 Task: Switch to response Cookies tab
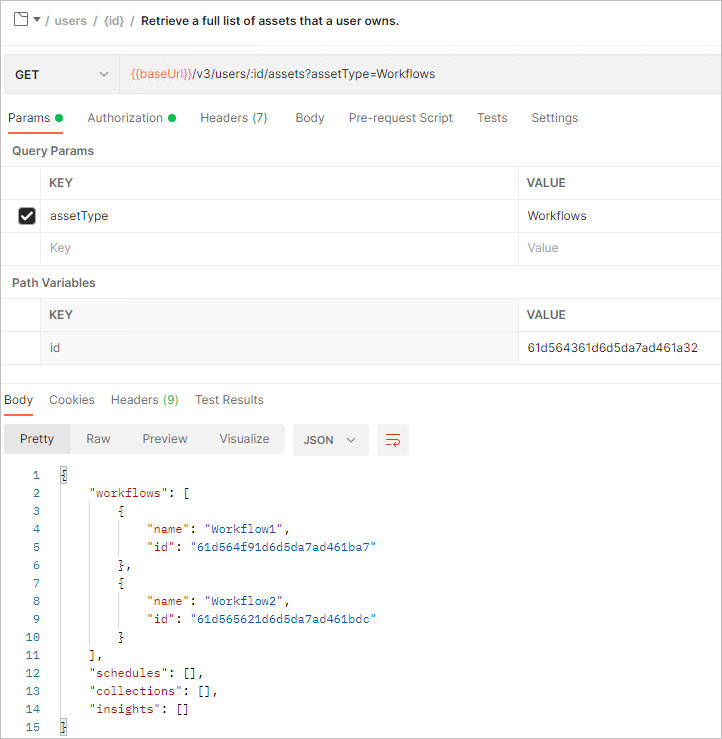tap(72, 400)
